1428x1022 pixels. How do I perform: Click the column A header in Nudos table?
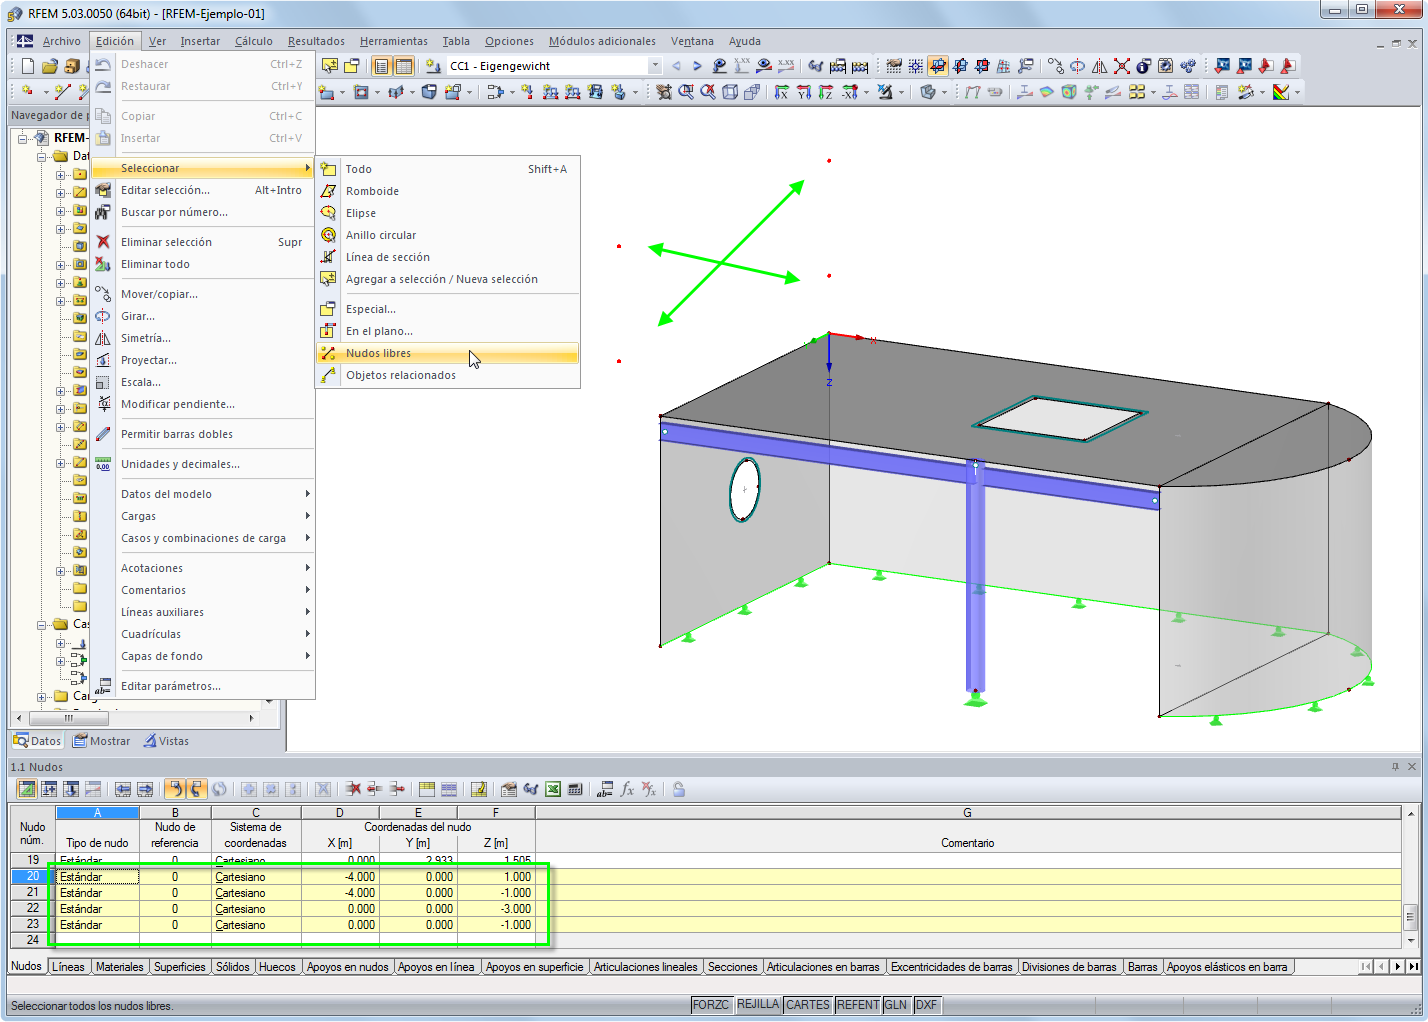97,813
